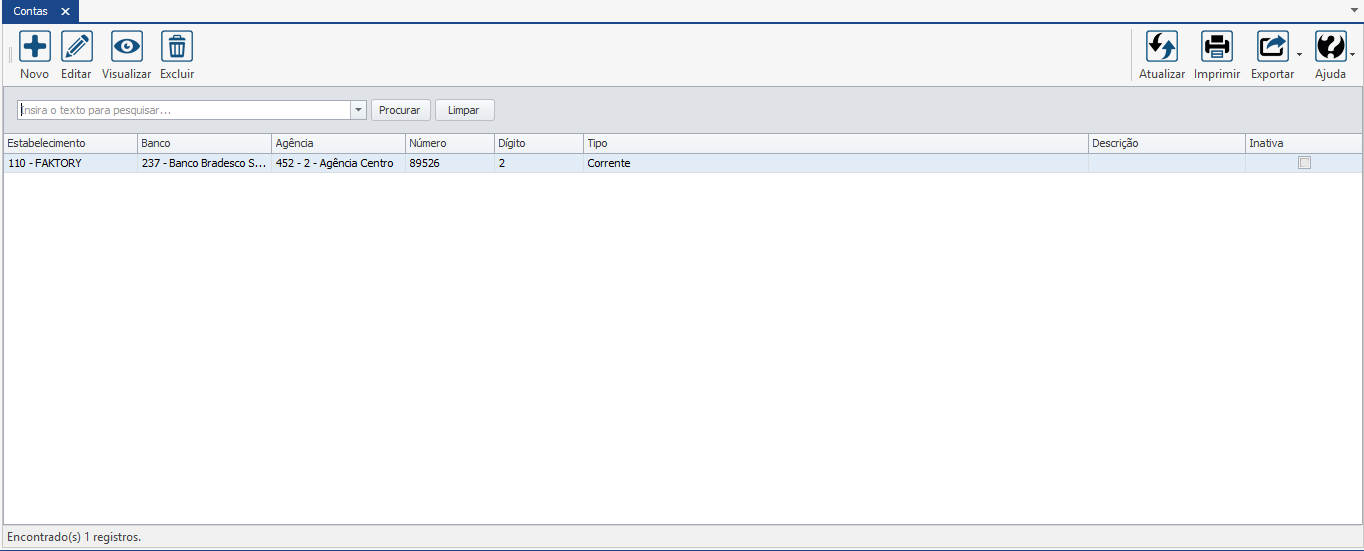This screenshot has width=1364, height=551.
Task: Open the Ajuda help icon
Action: 1330,47
